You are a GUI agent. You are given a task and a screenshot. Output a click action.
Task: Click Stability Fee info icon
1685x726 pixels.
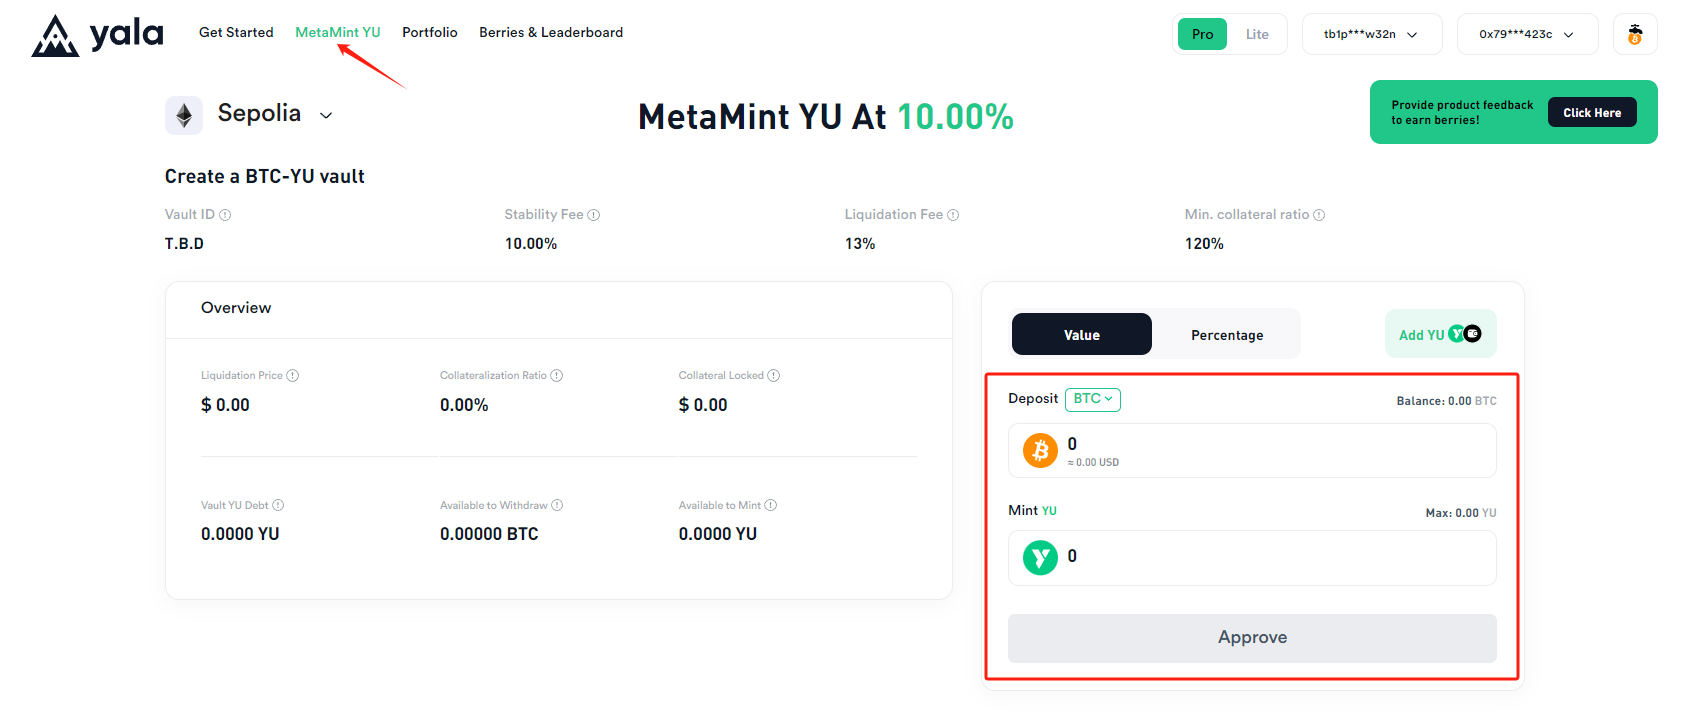click(x=594, y=215)
